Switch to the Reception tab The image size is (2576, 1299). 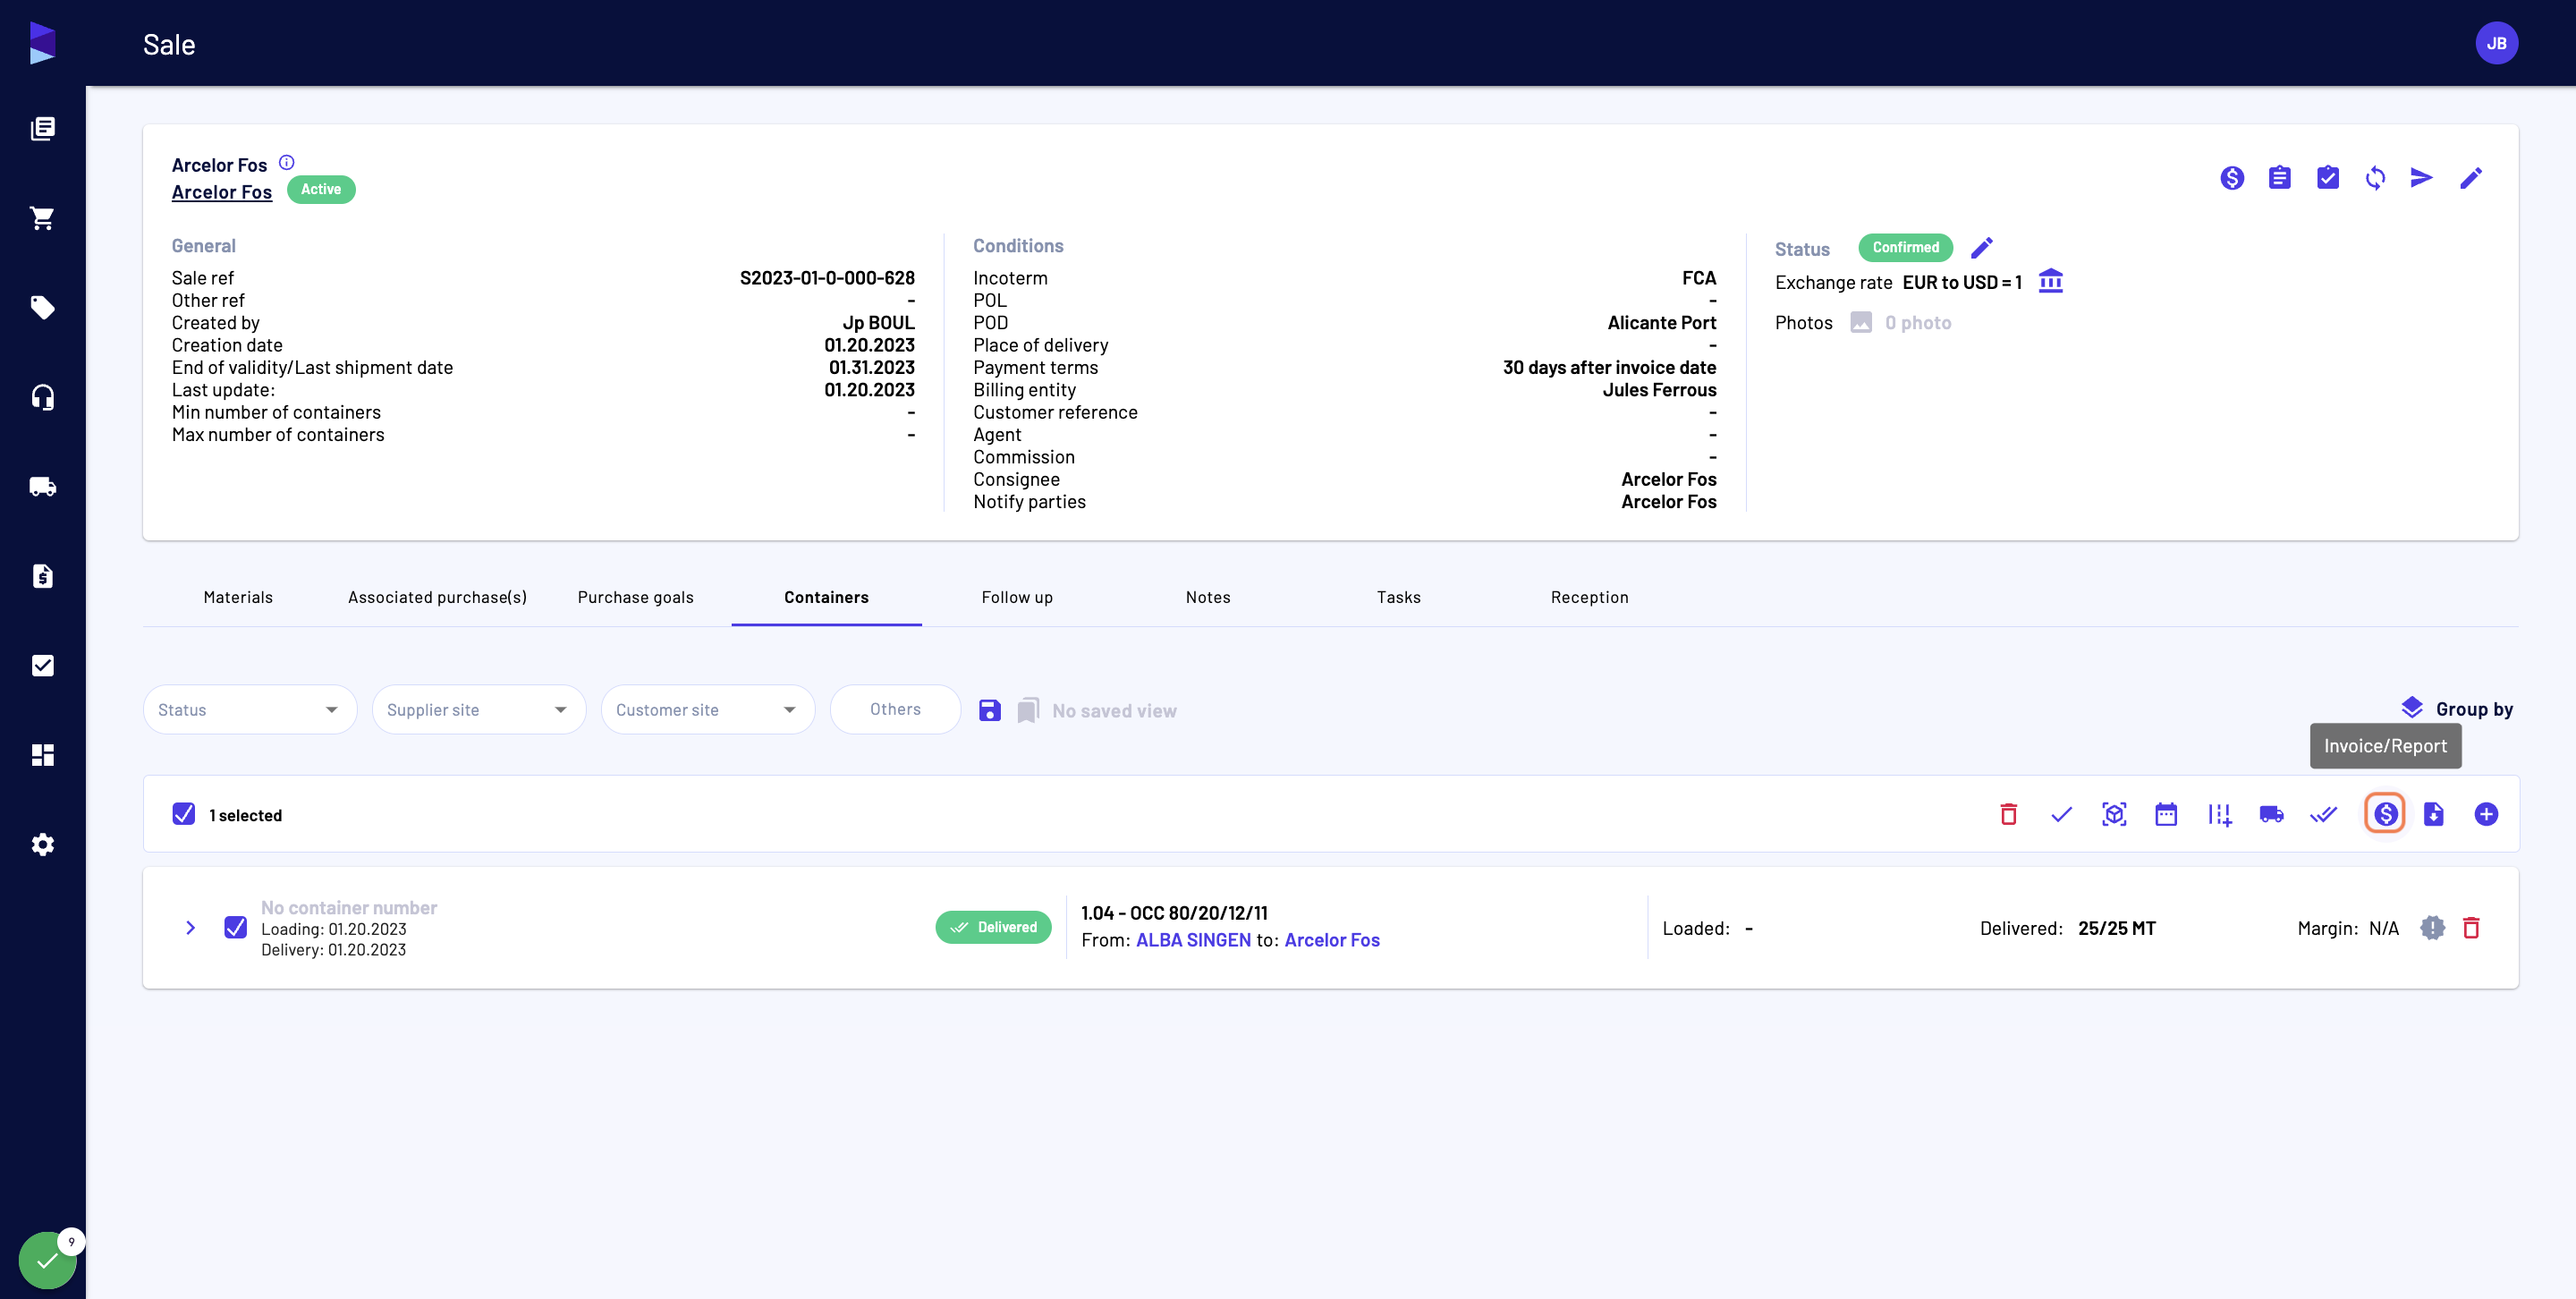pyautogui.click(x=1589, y=597)
